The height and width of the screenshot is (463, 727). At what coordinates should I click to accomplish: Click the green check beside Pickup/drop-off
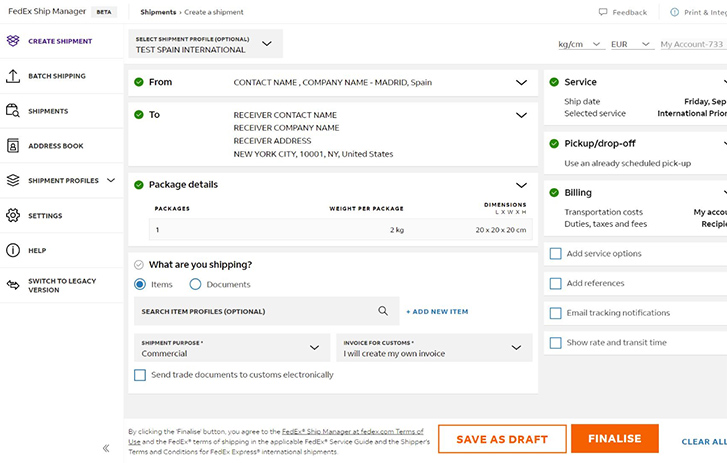(554, 144)
